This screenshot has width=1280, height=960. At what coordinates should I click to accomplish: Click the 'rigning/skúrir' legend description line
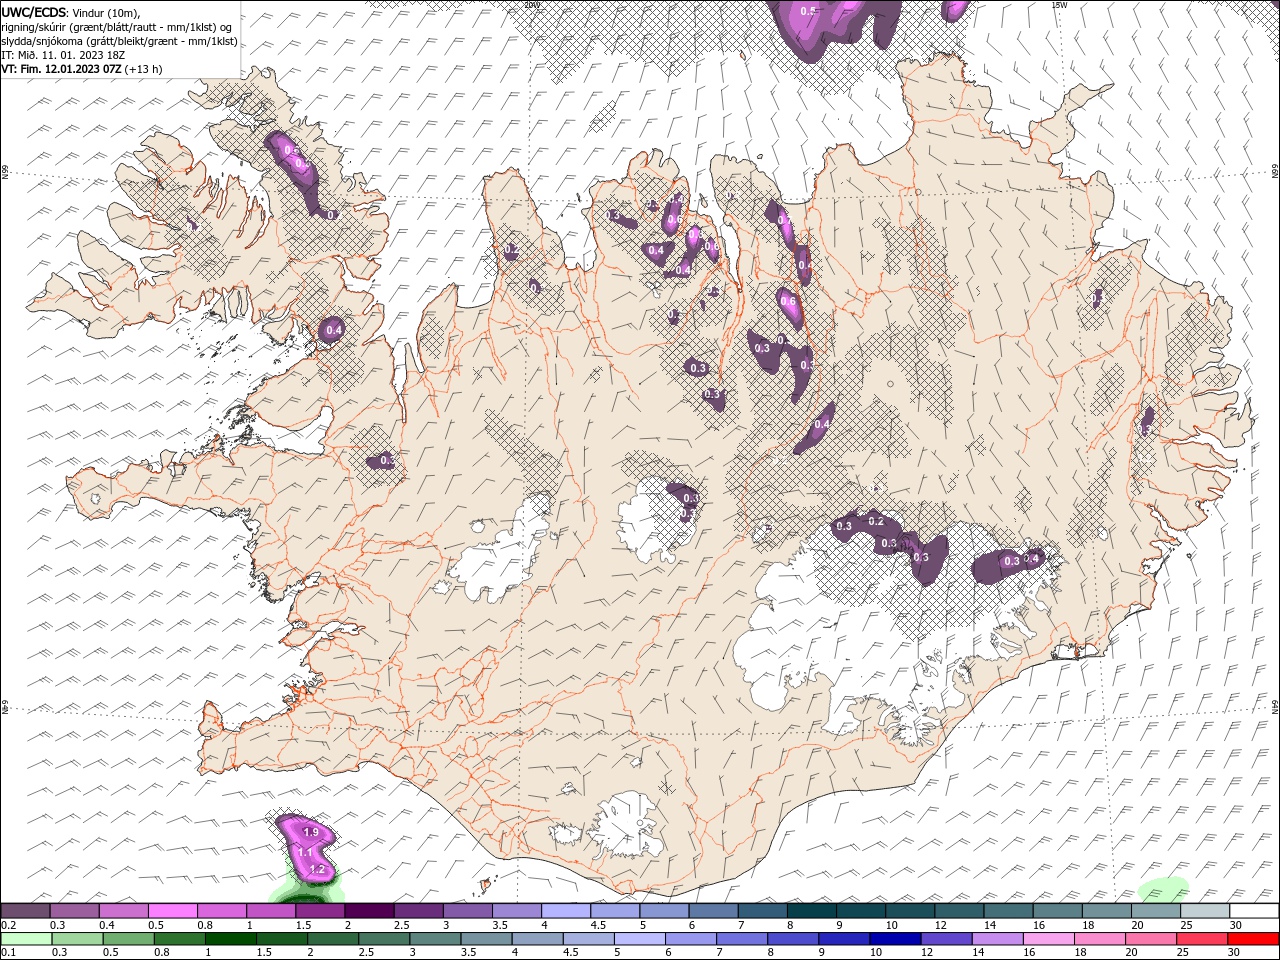tap(117, 27)
